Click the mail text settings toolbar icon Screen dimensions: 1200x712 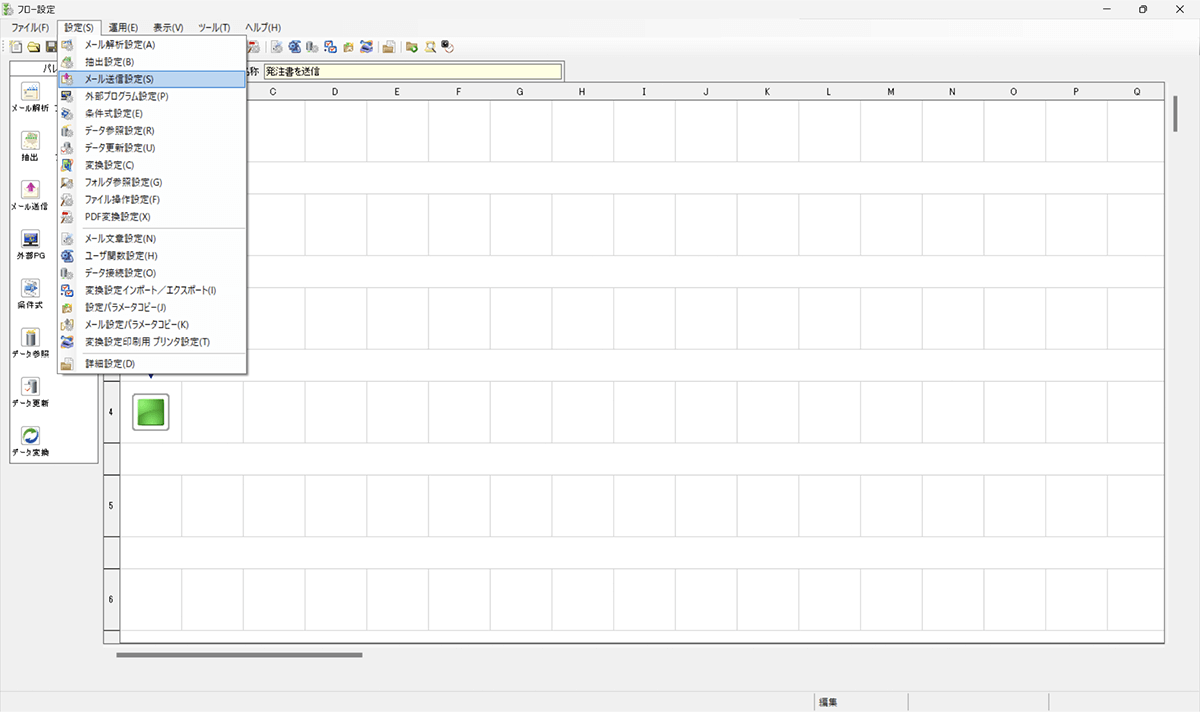coord(277,46)
